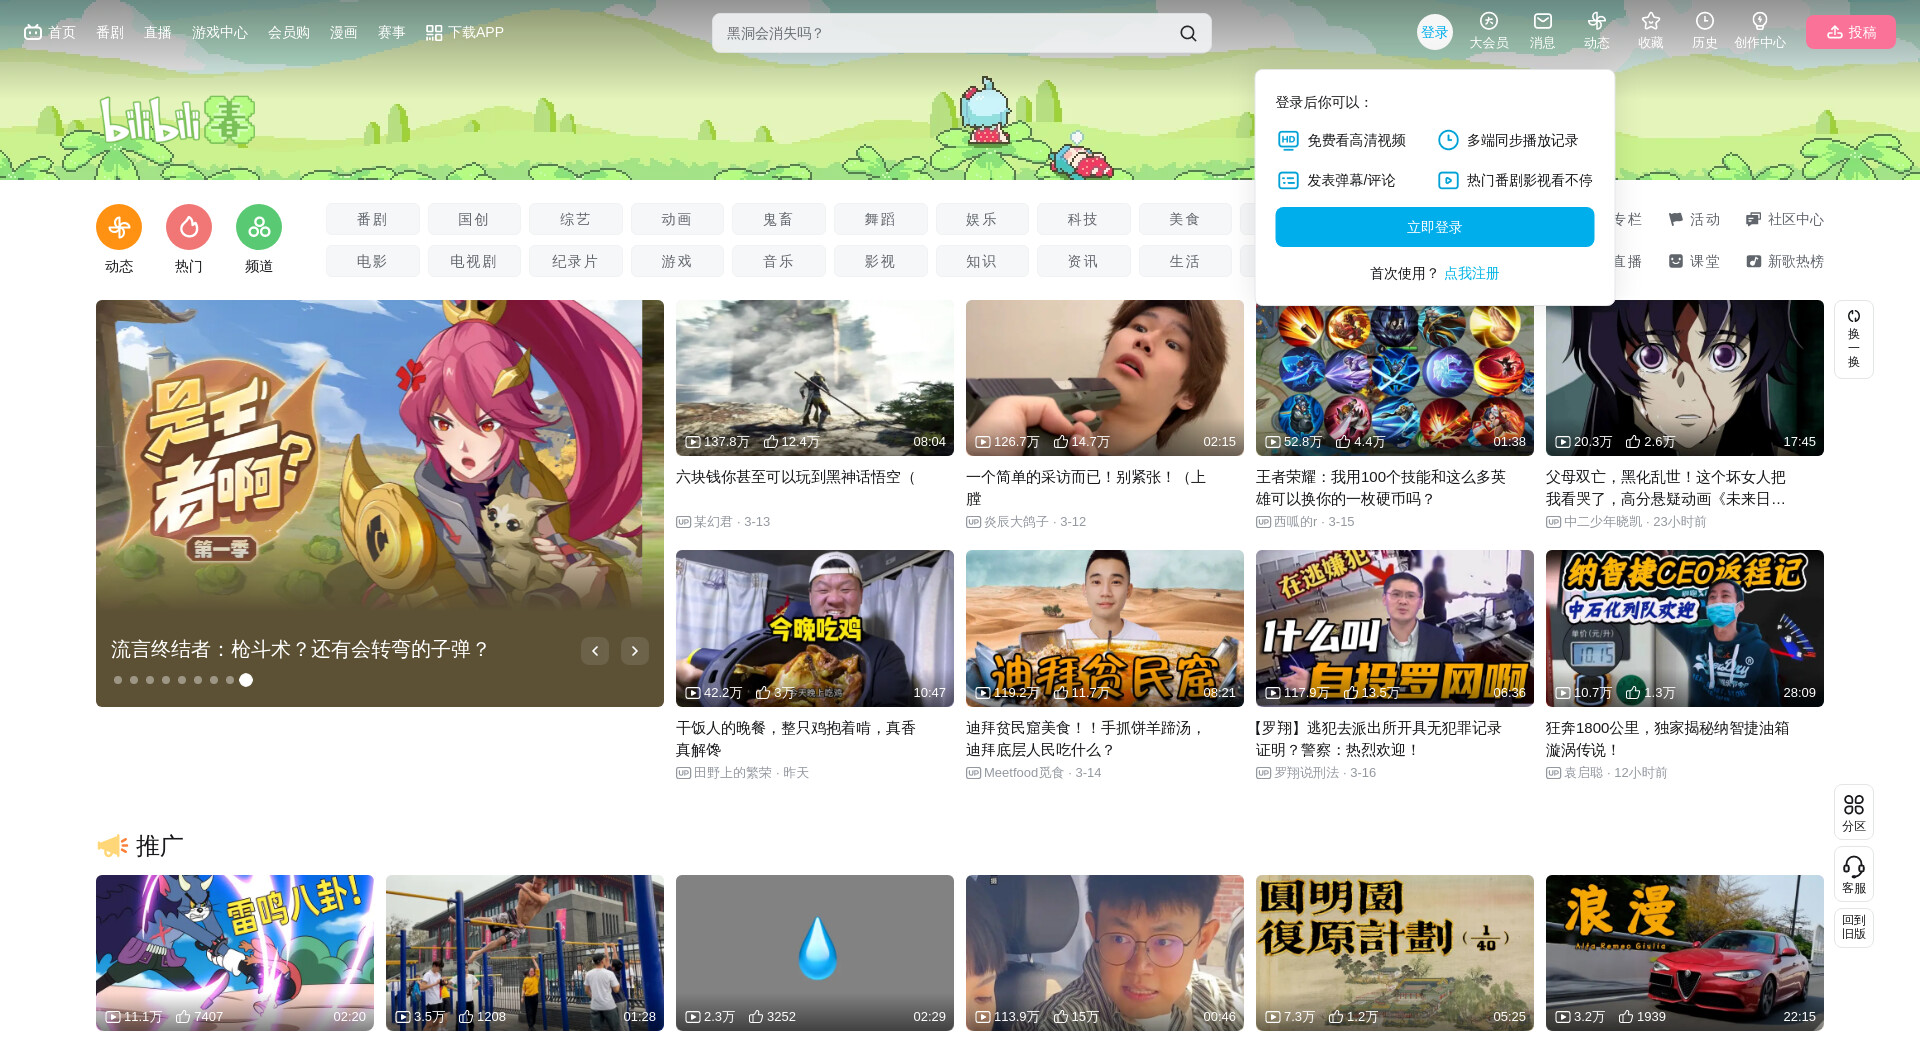Select the 影视 category button
Screen dimensions: 1920x1040
[880, 261]
